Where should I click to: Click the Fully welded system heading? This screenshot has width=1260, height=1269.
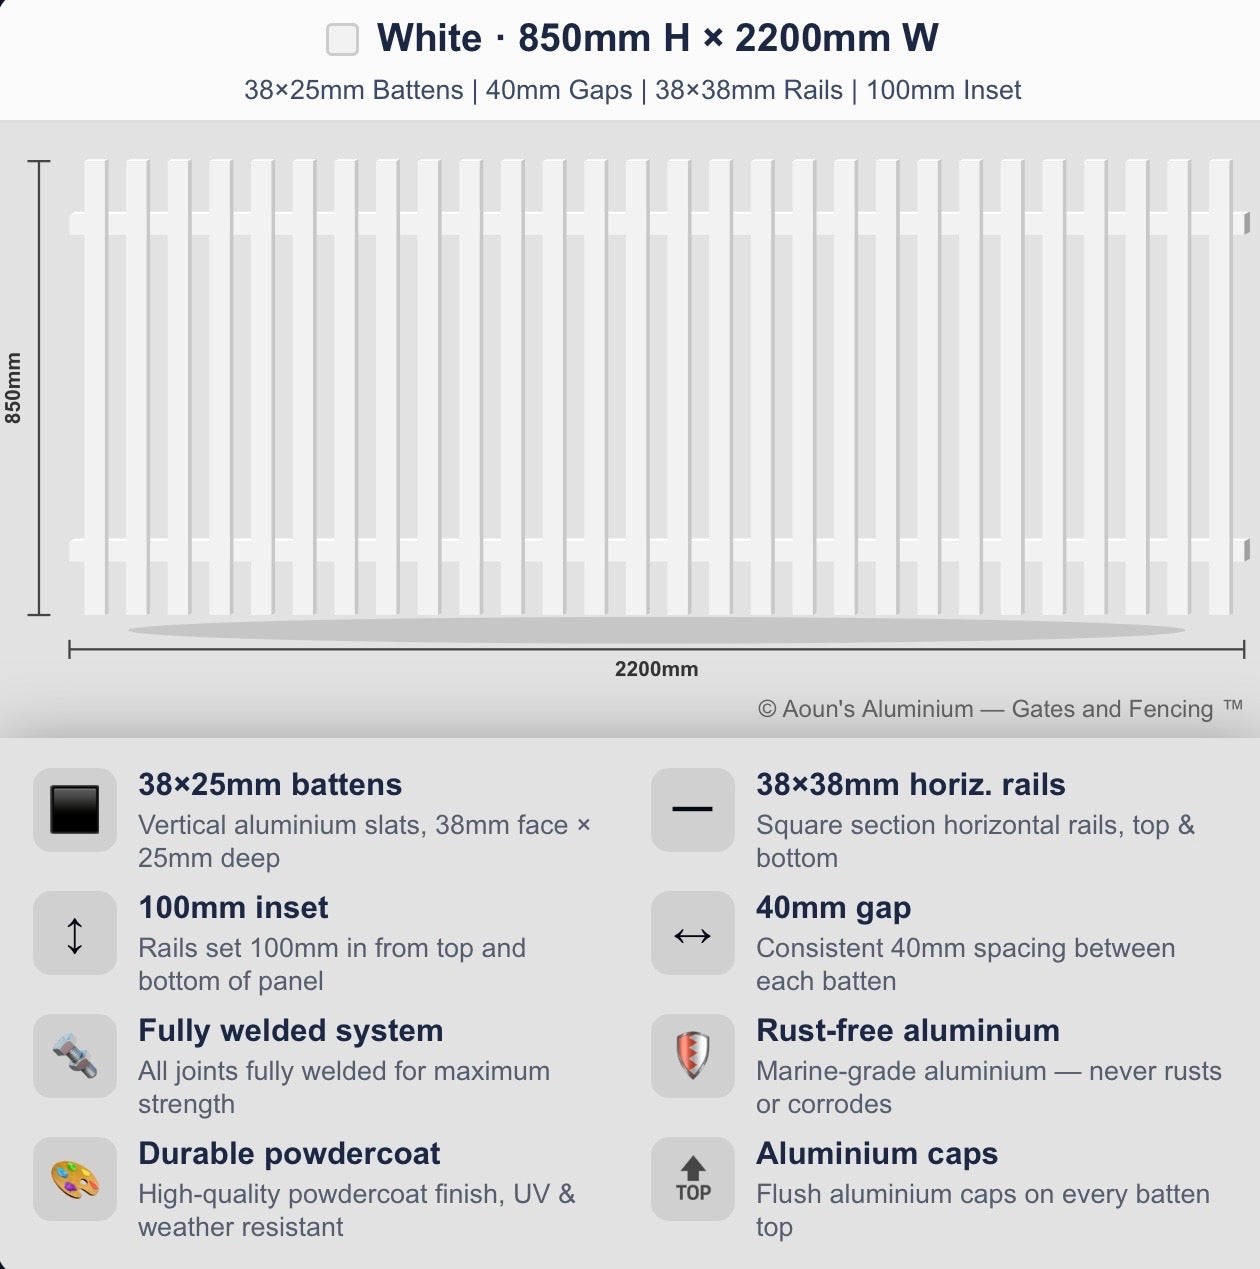(291, 1031)
